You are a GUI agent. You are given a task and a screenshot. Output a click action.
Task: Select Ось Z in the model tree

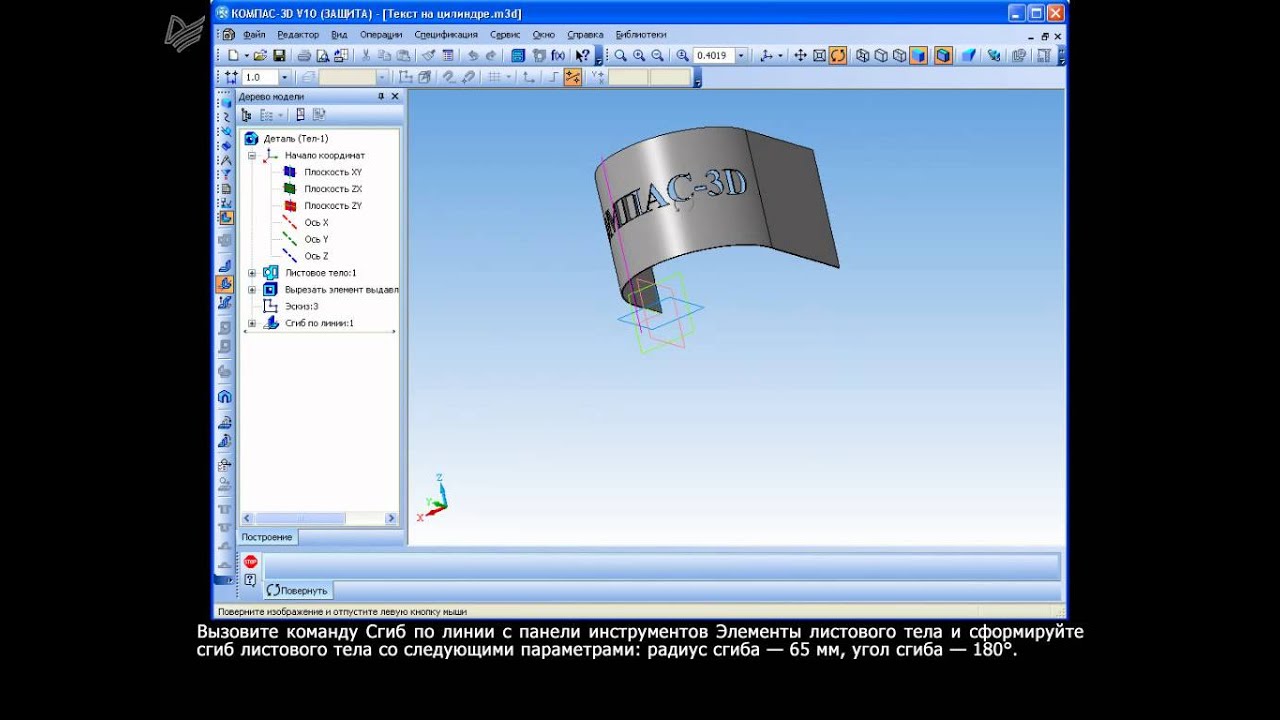(x=316, y=256)
